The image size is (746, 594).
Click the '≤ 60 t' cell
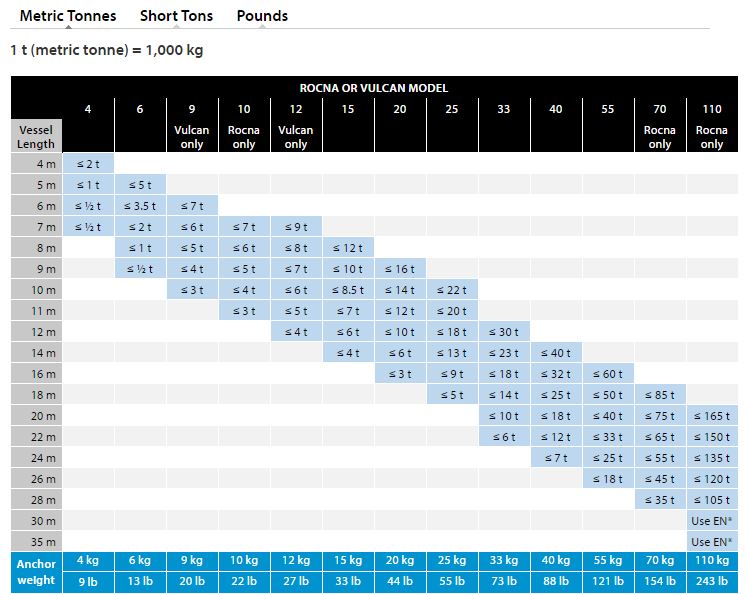[608, 374]
